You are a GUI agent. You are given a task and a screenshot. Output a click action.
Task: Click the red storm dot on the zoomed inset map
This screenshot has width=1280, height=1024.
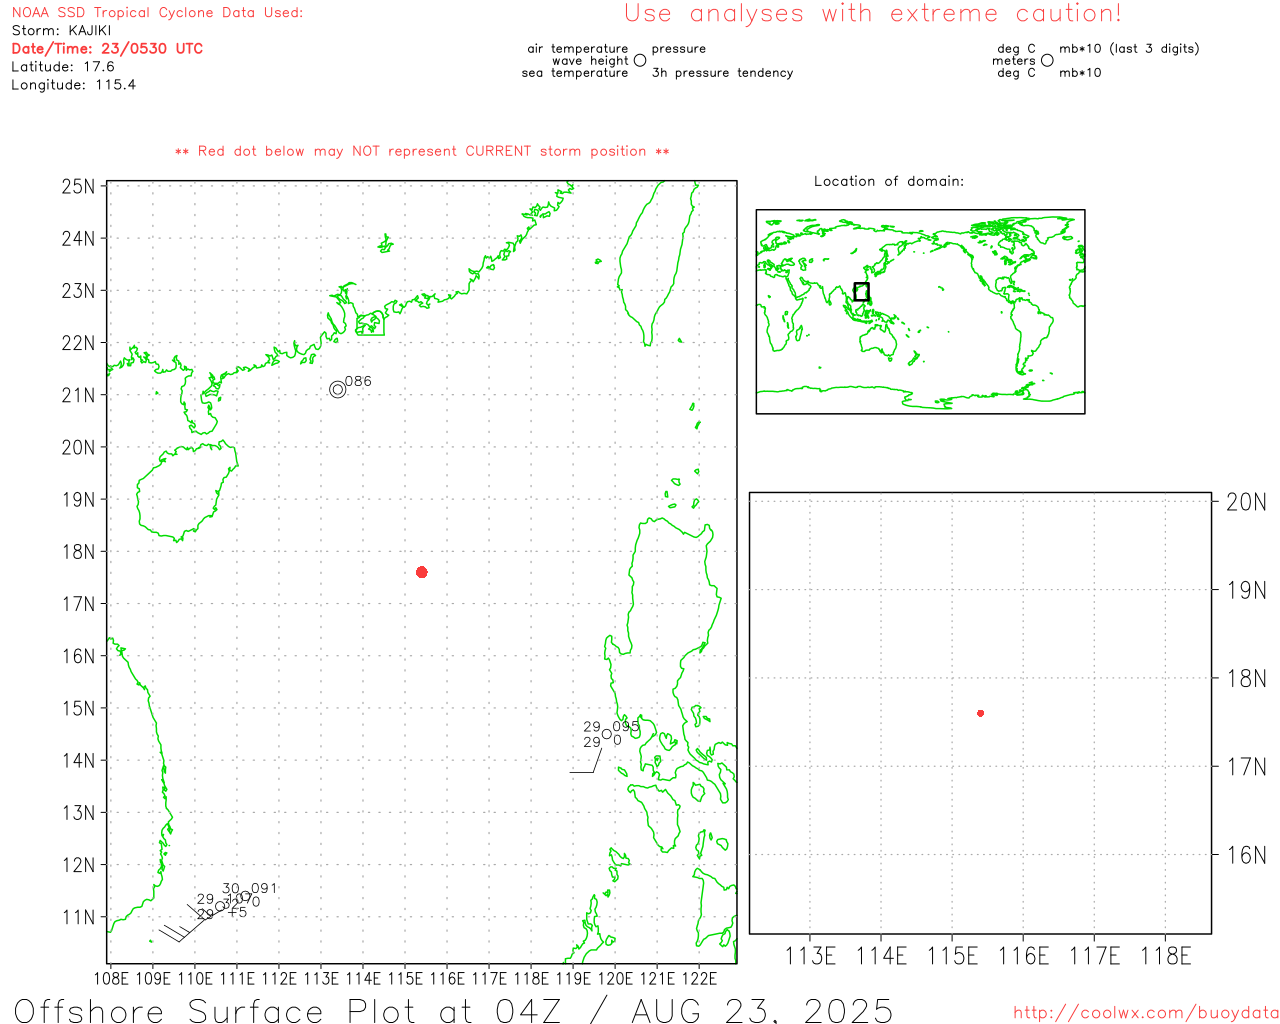point(981,713)
